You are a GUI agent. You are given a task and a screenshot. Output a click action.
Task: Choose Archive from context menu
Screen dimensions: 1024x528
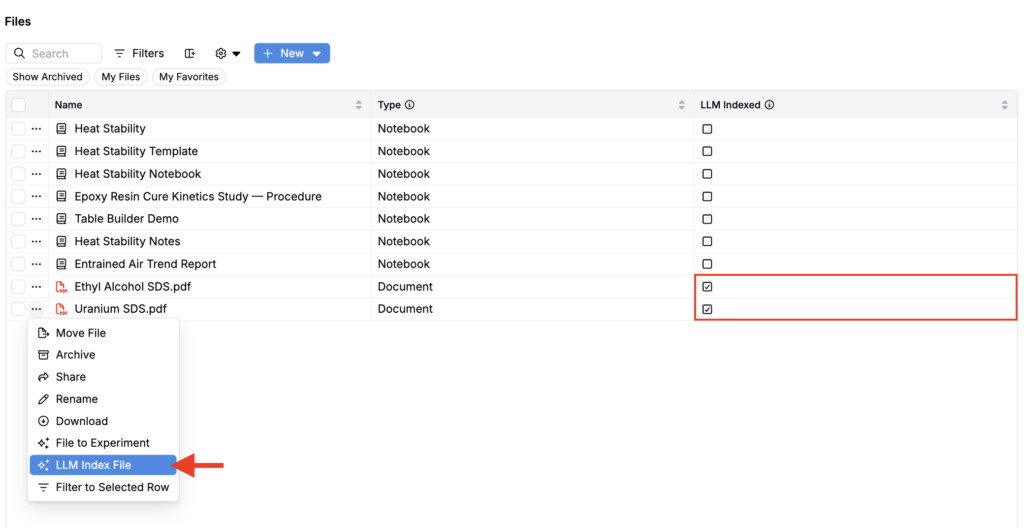click(x=103, y=355)
